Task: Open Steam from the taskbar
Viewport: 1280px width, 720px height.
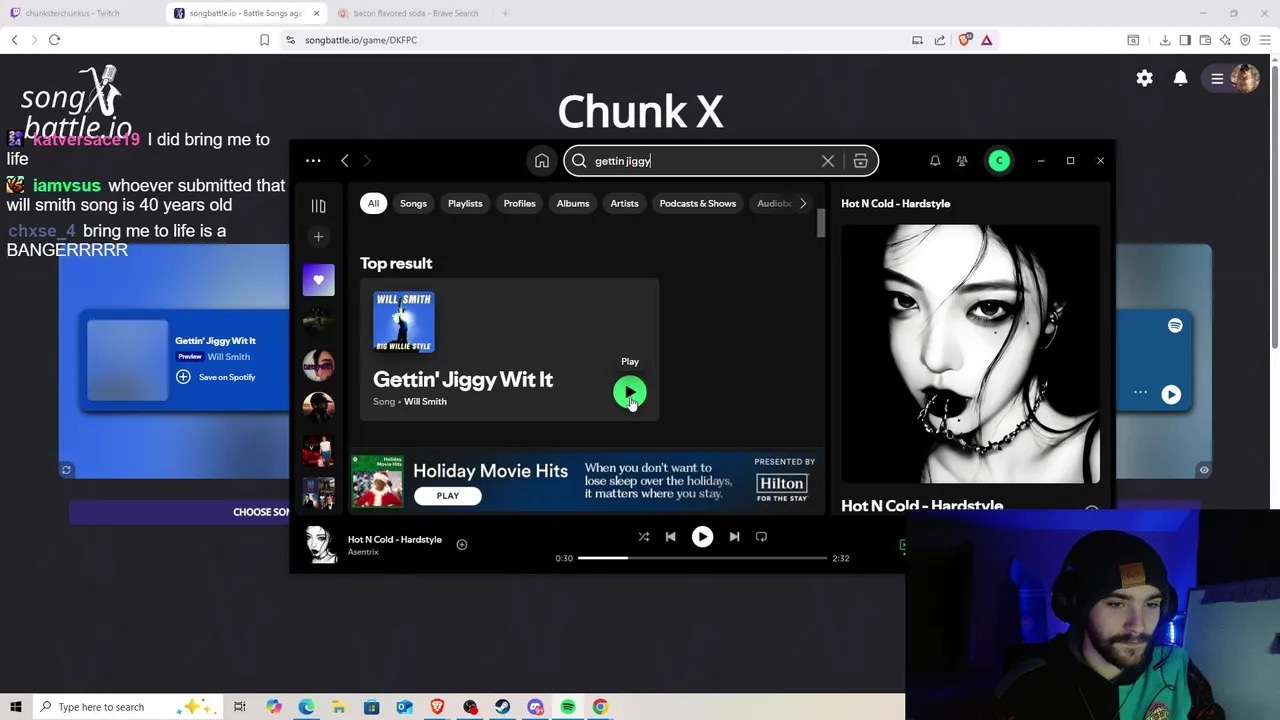Action: [502, 707]
